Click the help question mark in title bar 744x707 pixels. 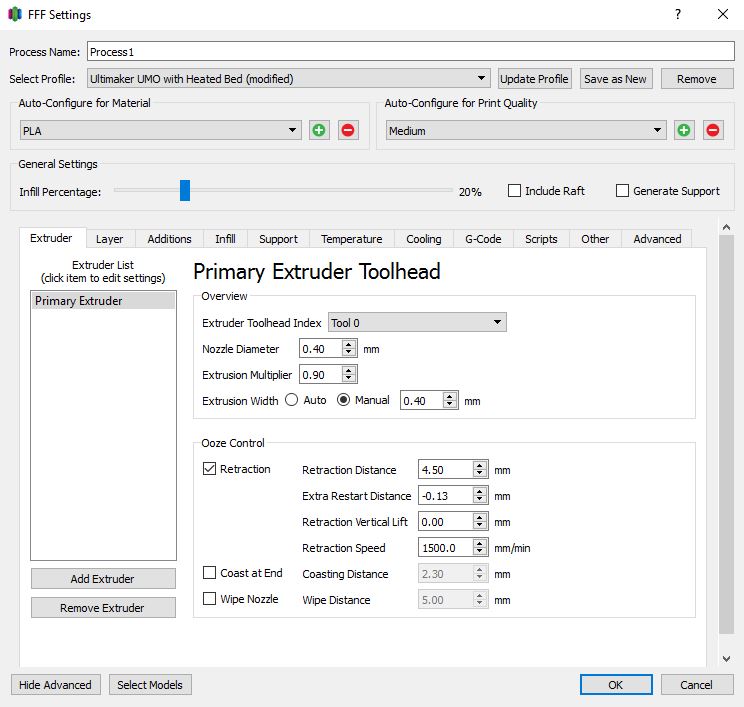[678, 15]
